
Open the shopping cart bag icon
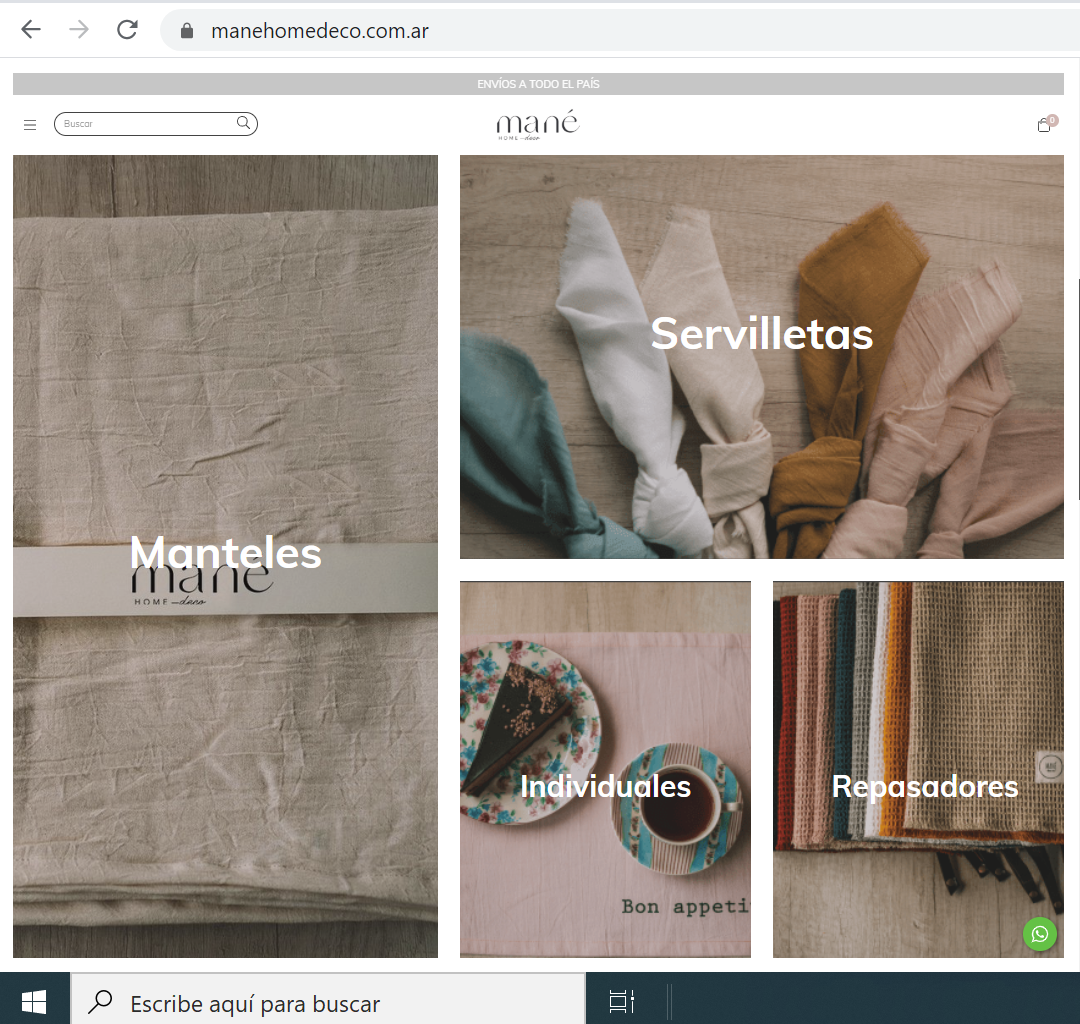point(1044,125)
